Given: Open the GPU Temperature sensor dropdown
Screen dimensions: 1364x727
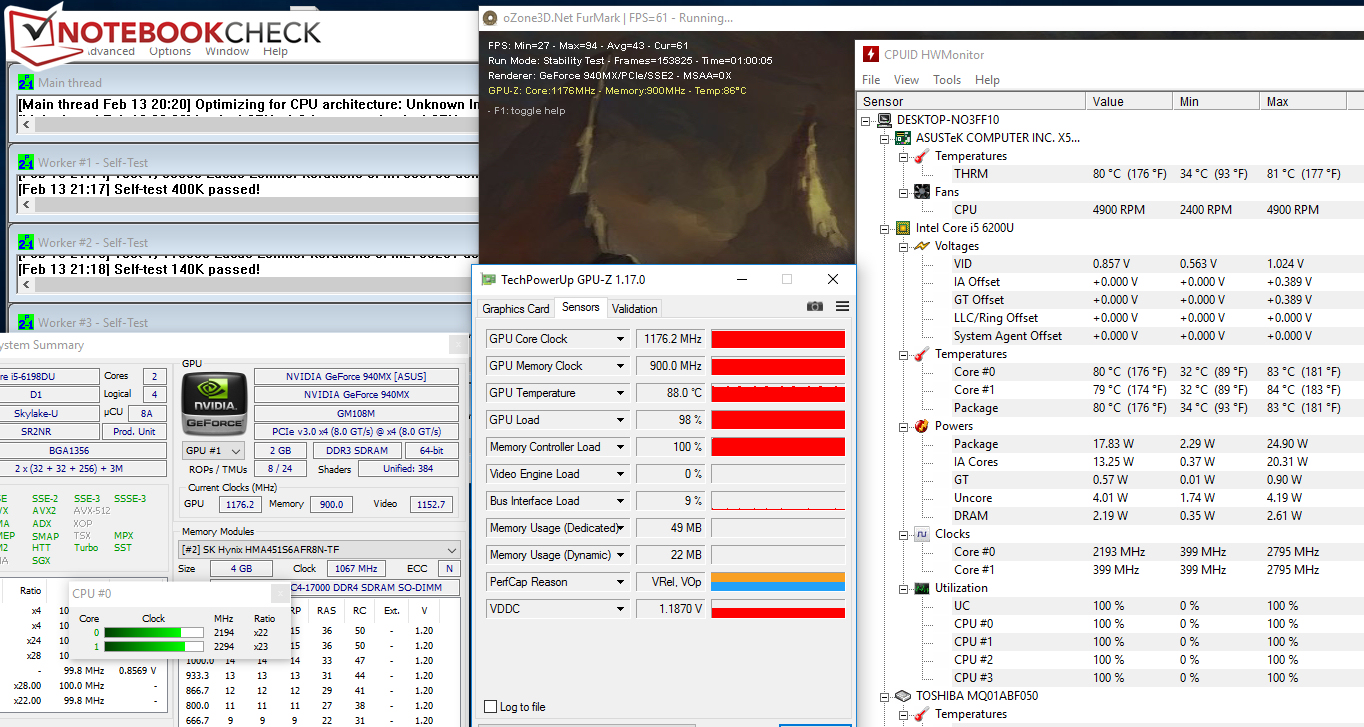Looking at the screenshot, I should tap(621, 393).
